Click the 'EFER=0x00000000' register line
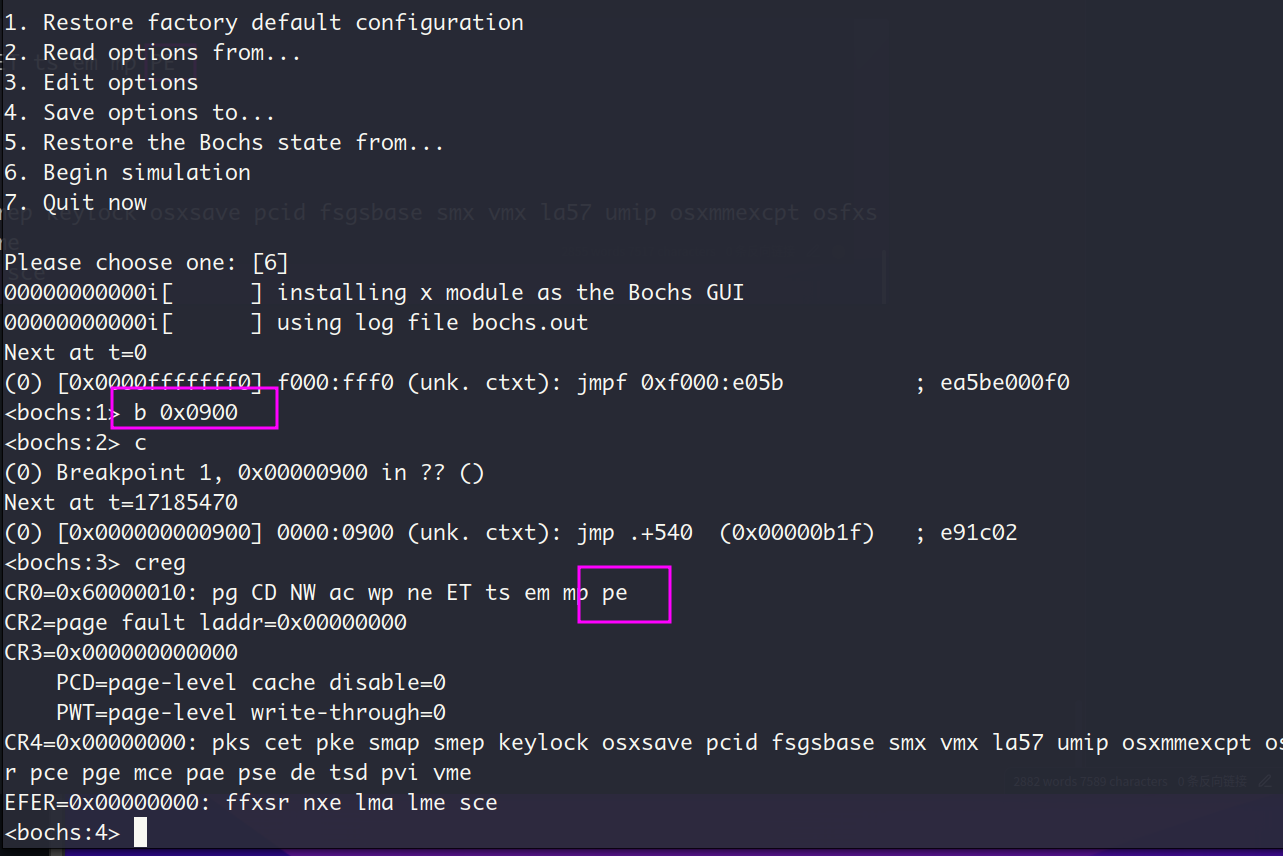Image resolution: width=1283 pixels, height=856 pixels. click(251, 802)
